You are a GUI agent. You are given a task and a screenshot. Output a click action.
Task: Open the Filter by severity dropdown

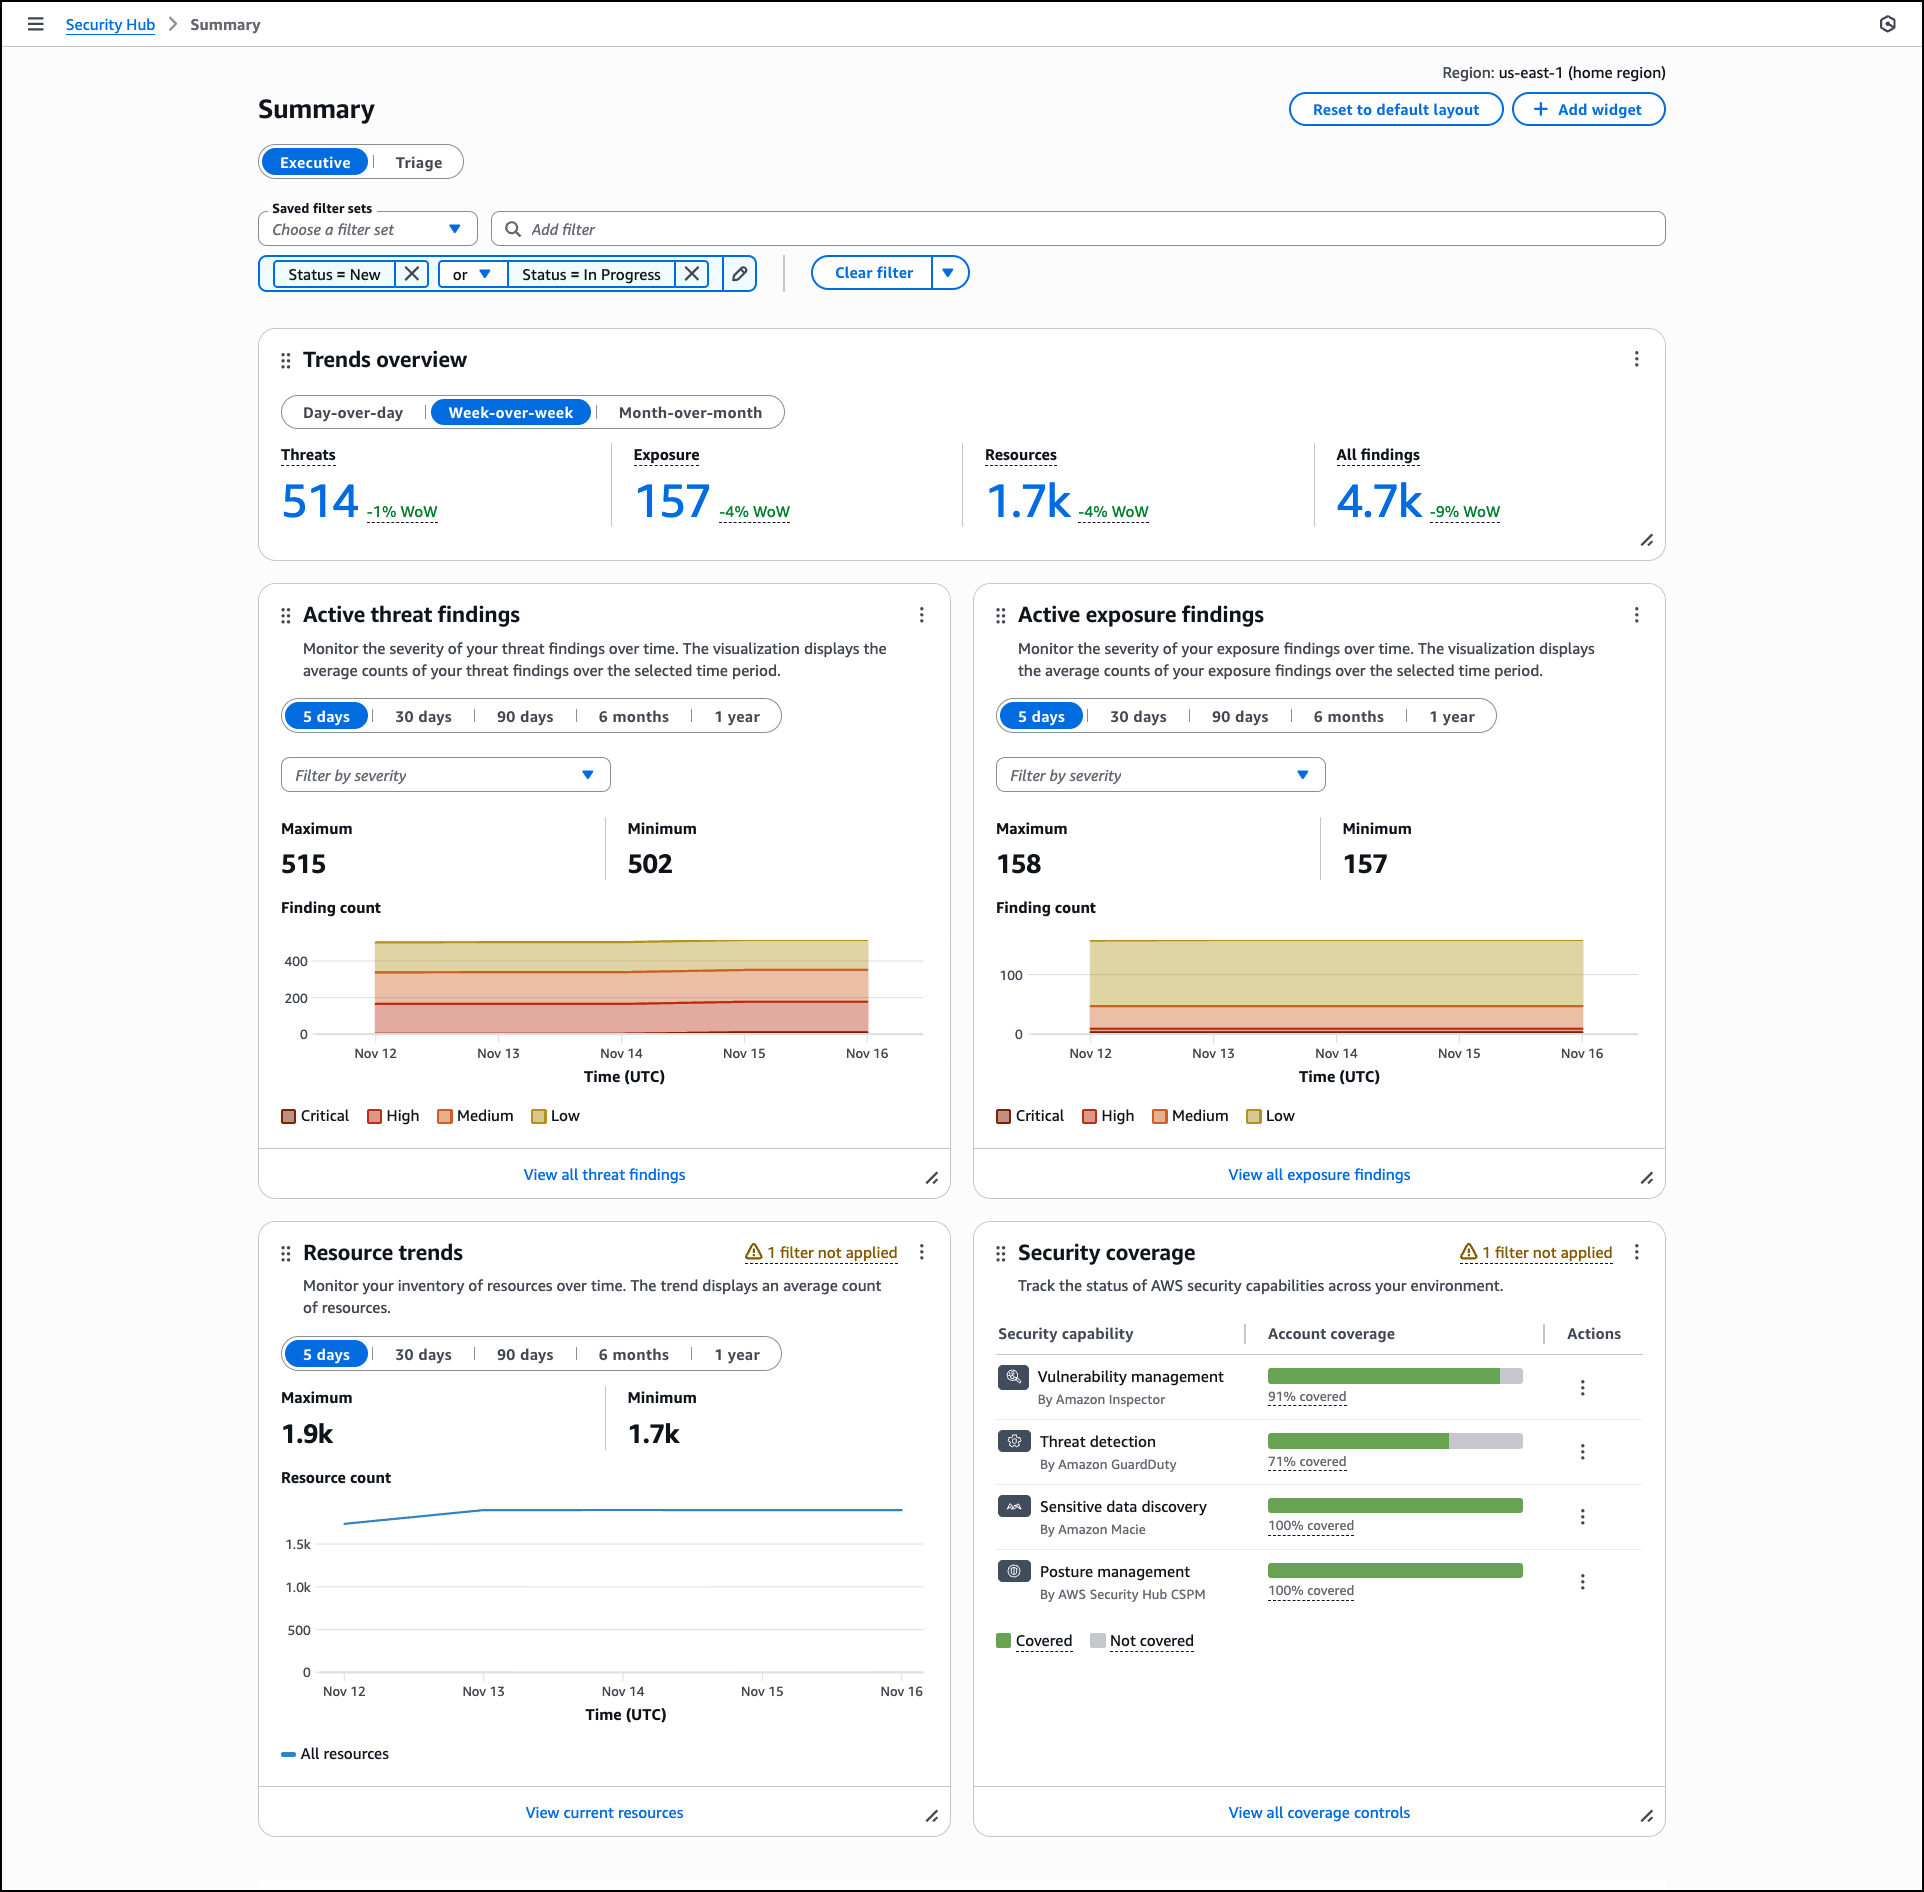pos(445,774)
